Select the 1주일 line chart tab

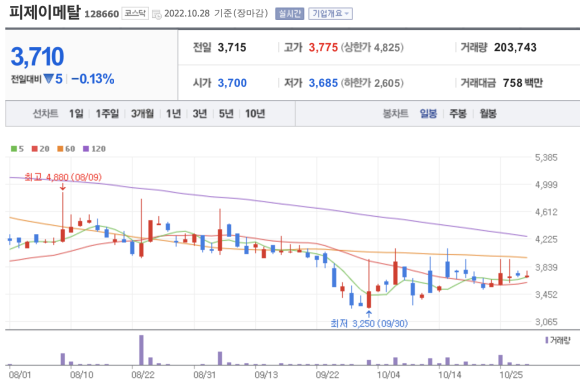(107, 114)
